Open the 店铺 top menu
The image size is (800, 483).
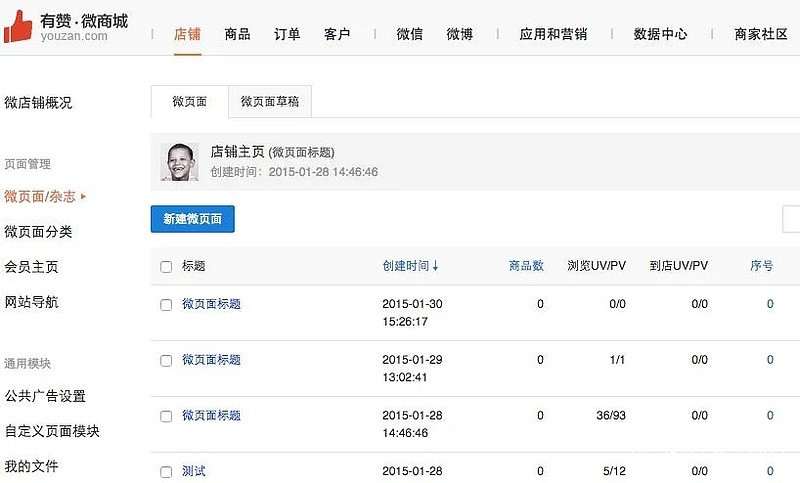[x=187, y=34]
